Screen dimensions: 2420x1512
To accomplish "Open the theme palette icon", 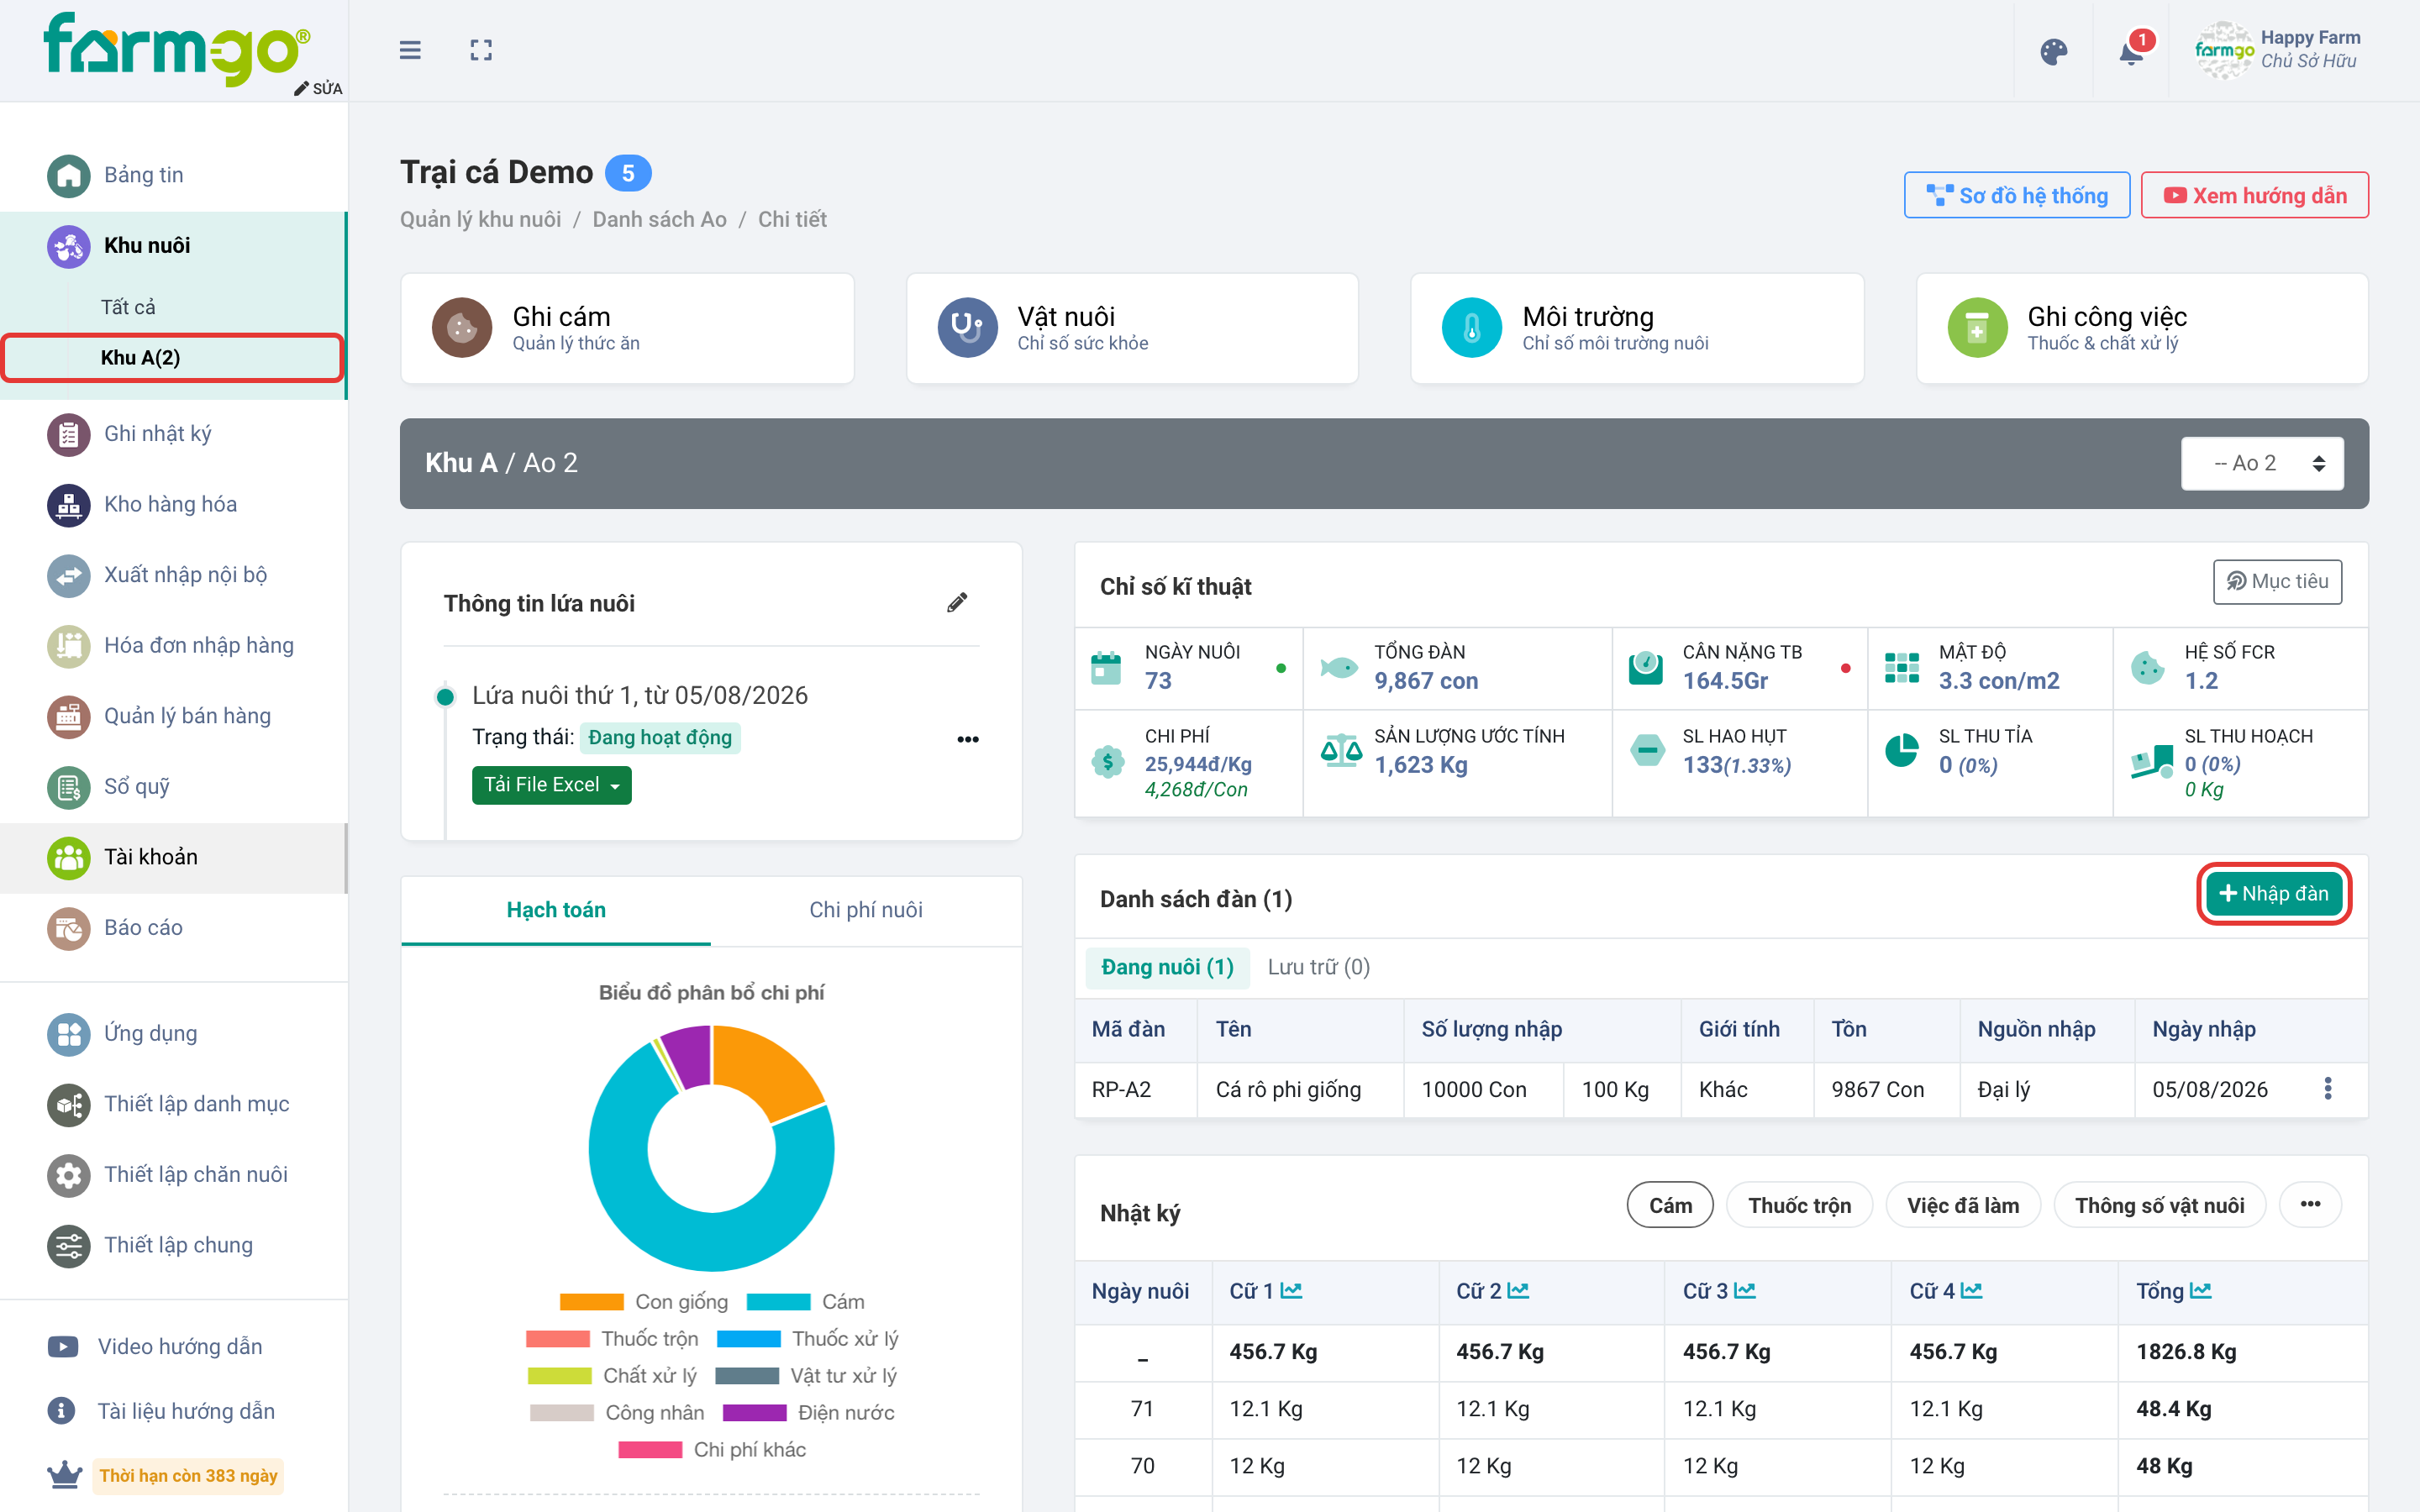I will click(2054, 52).
